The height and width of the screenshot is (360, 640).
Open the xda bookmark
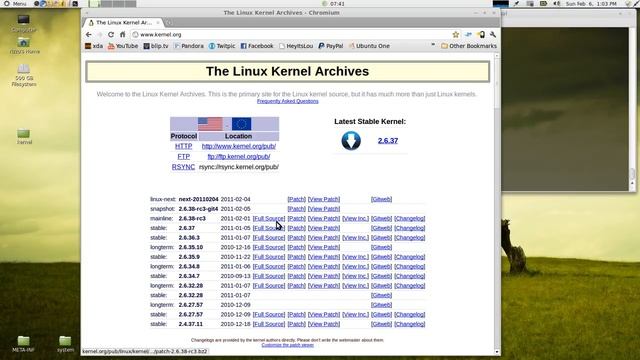[x=94, y=46]
